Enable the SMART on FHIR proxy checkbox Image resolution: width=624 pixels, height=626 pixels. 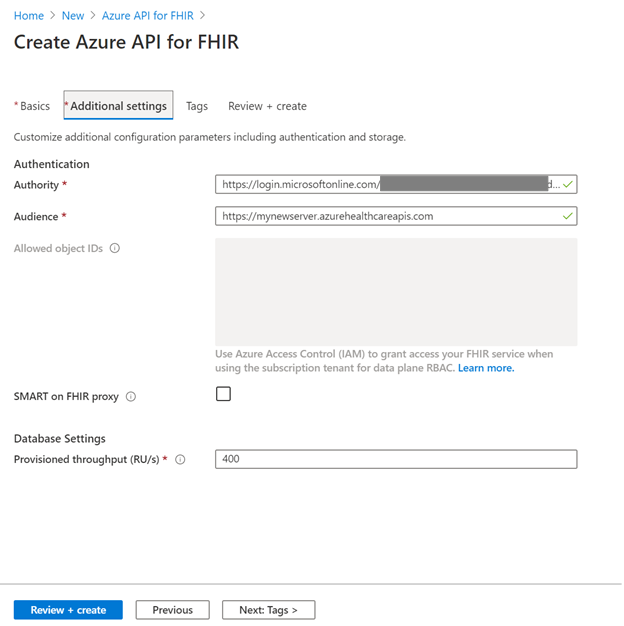click(223, 394)
